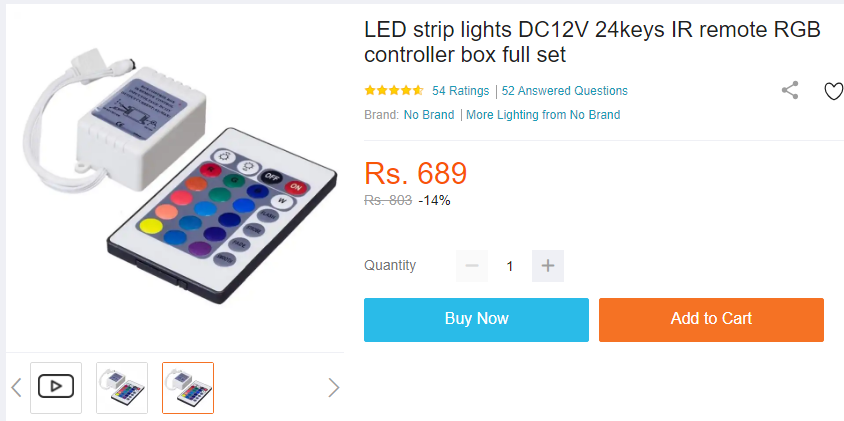Click the Buy Now button
This screenshot has height=421, width=844.
[476, 320]
